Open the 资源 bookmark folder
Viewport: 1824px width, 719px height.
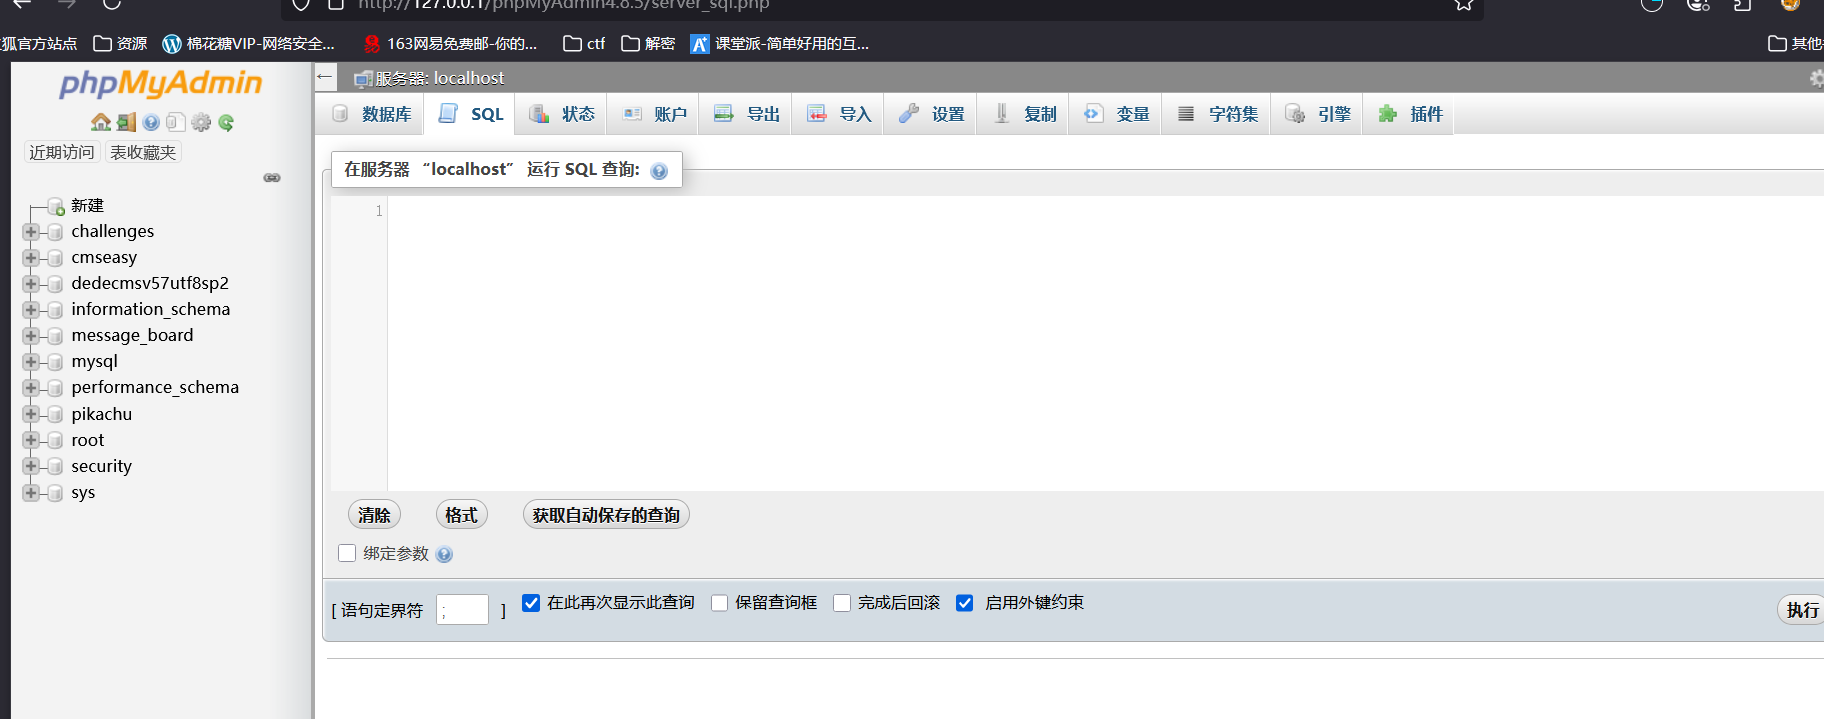tap(120, 43)
